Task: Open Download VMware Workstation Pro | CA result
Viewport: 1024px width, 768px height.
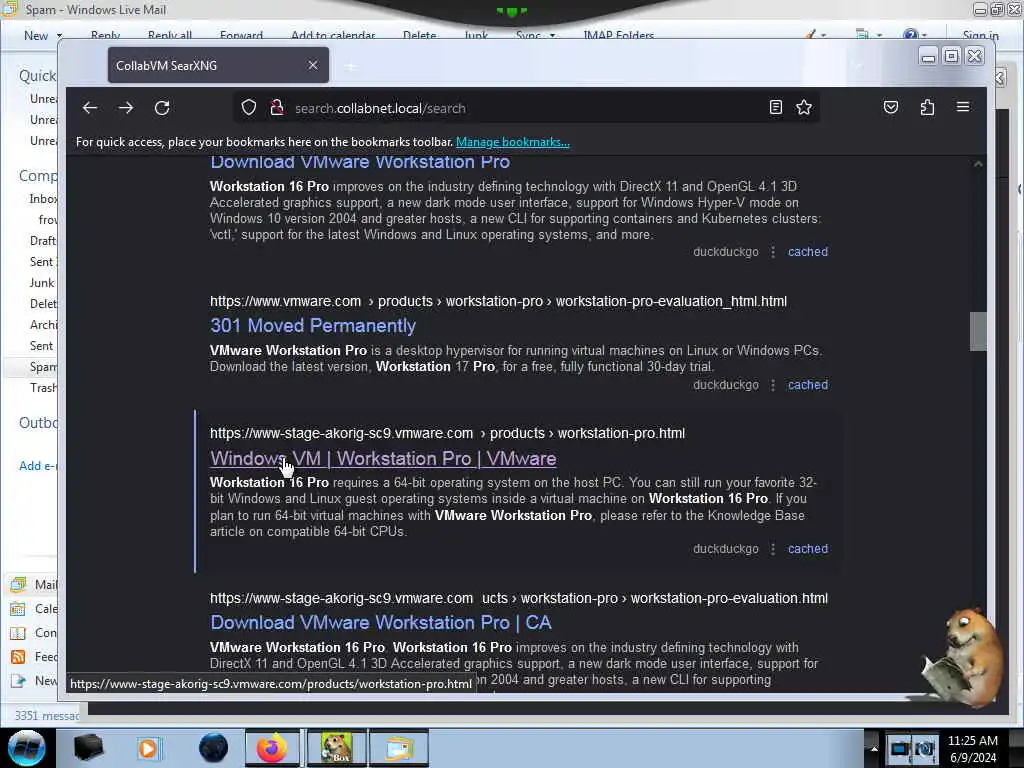Action: (x=381, y=622)
